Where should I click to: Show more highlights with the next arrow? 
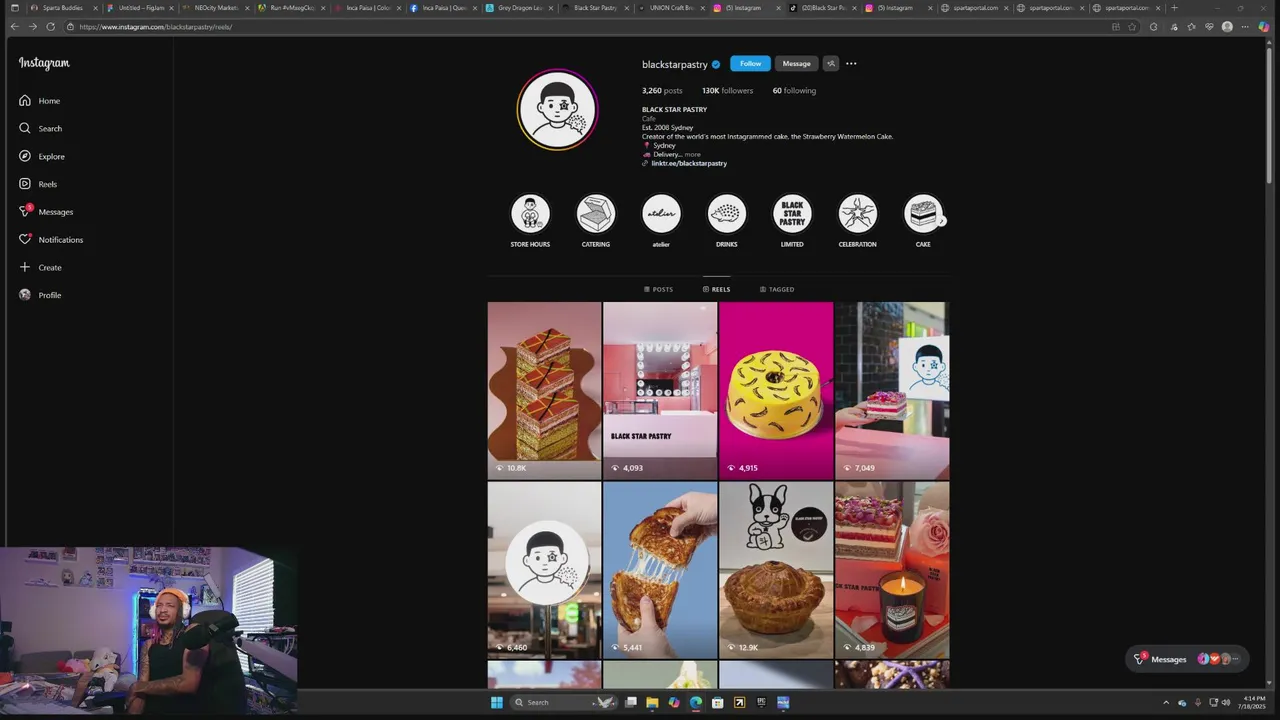pos(941,221)
